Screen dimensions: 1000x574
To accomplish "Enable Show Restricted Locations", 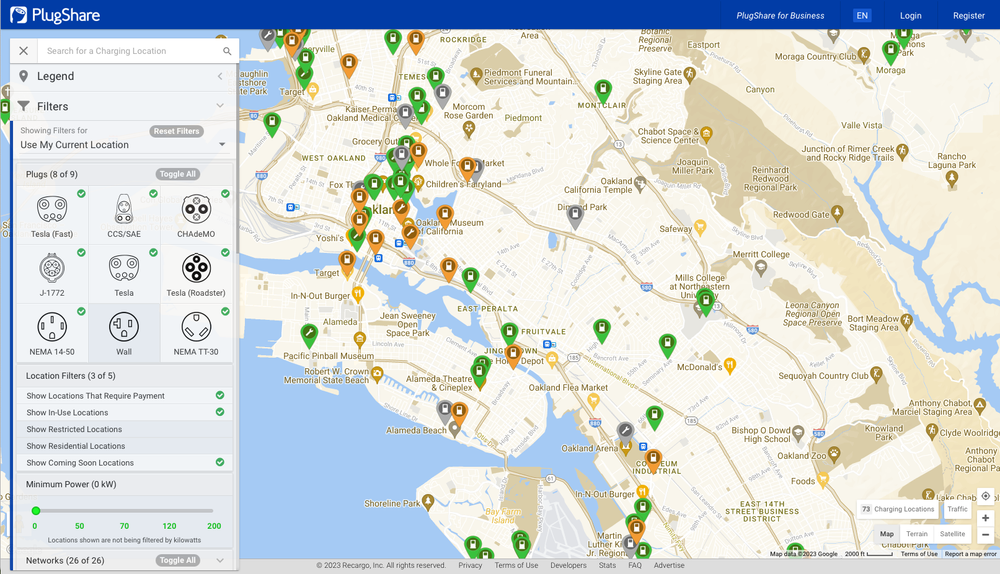I will tap(124, 429).
